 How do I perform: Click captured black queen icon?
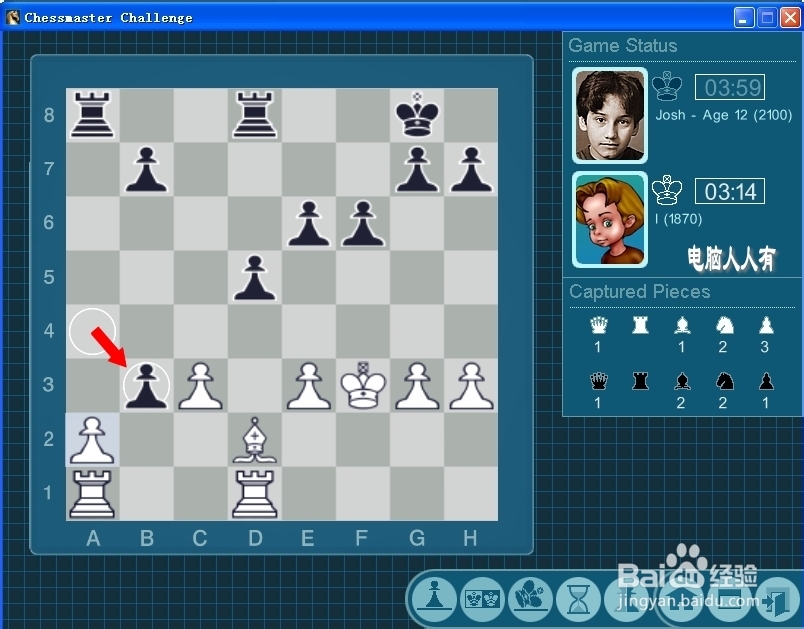pos(598,381)
